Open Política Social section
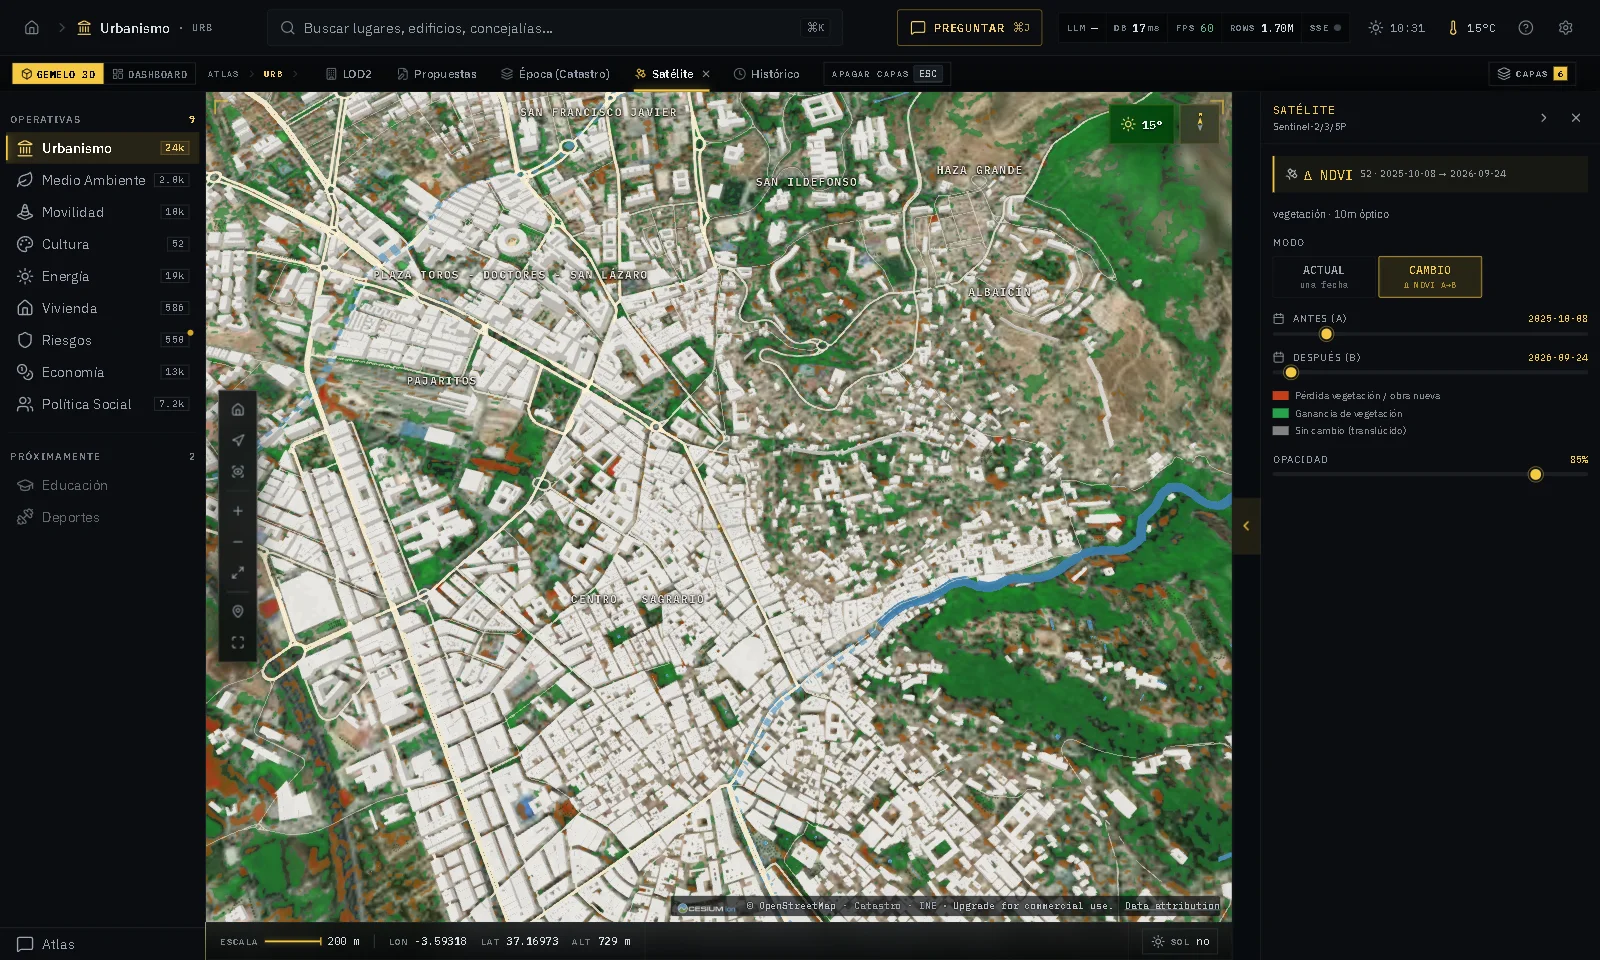 pyautogui.click(x=102, y=404)
